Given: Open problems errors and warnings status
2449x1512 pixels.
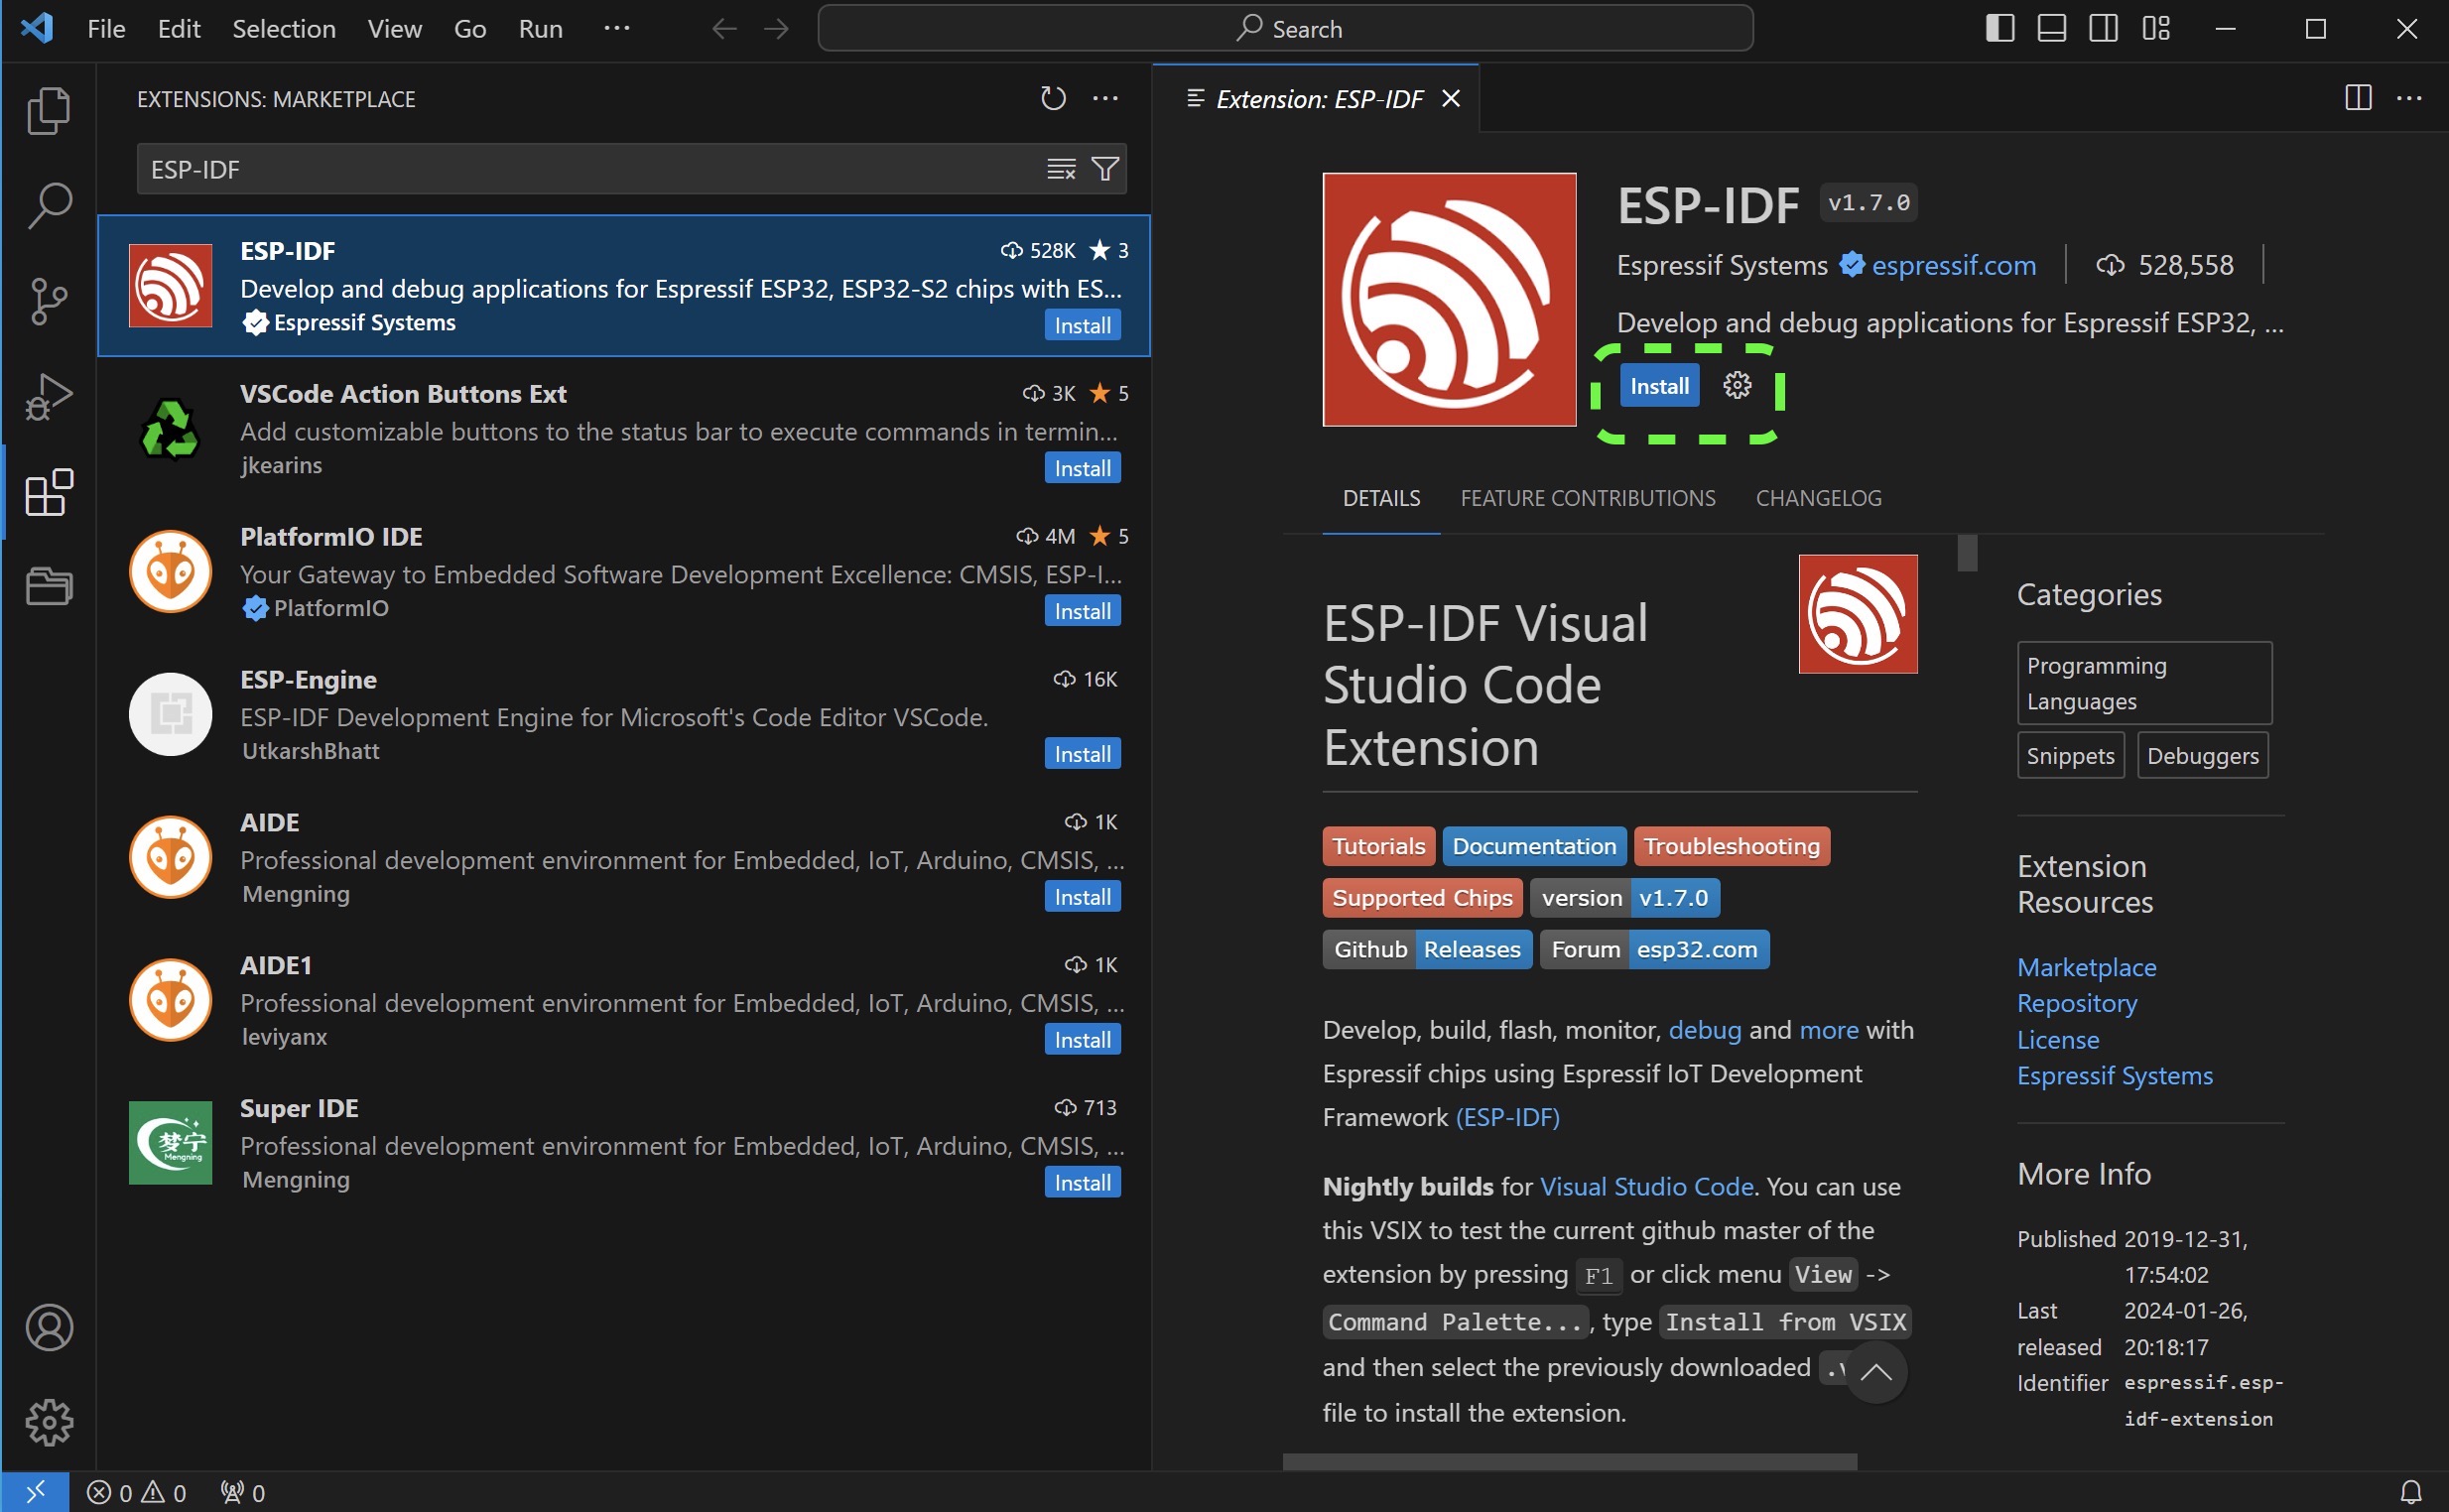Looking at the screenshot, I should click(137, 1492).
